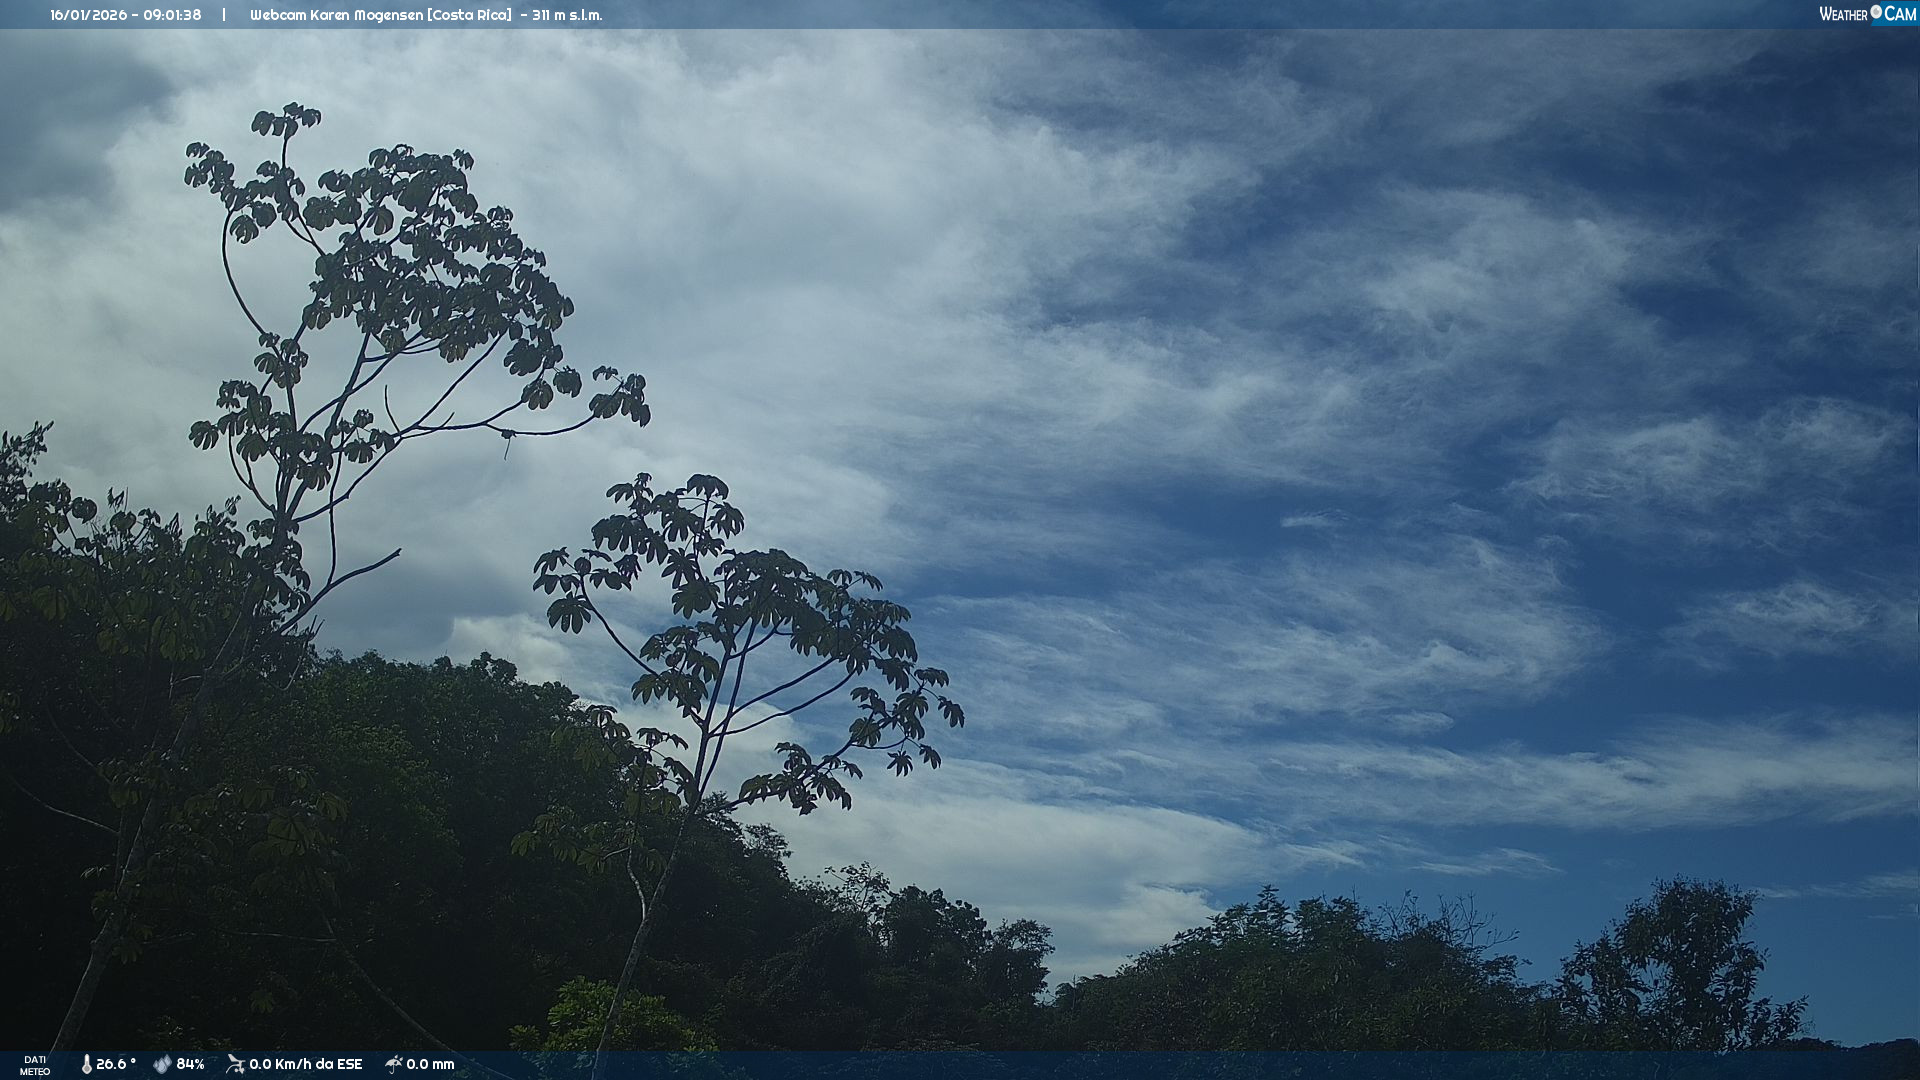Click the WeatherCam logo
Screen dimensions: 1920x1080
[x=1867, y=14]
